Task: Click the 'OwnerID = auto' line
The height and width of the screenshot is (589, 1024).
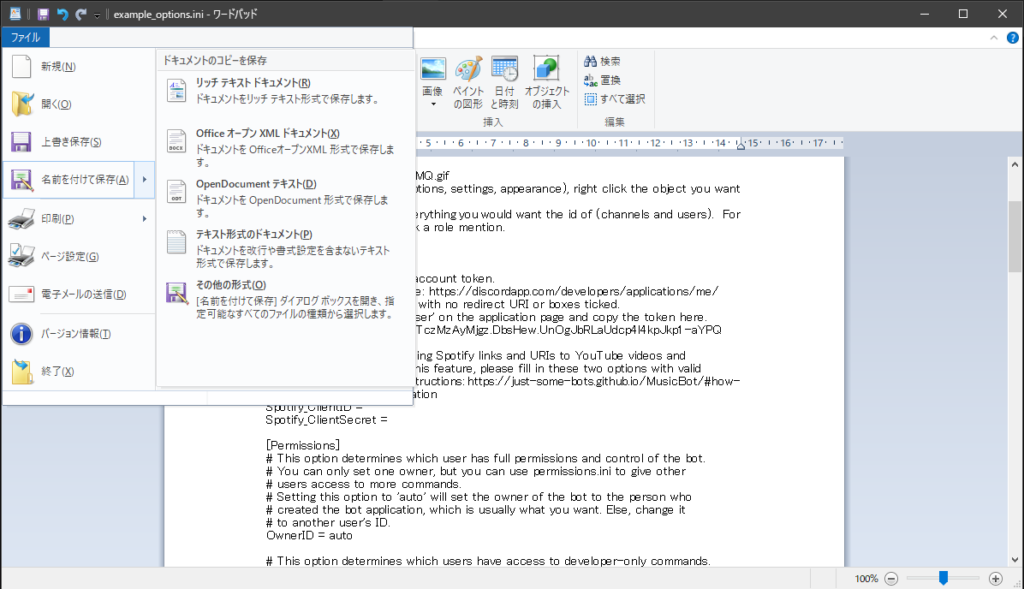Action: [310, 535]
